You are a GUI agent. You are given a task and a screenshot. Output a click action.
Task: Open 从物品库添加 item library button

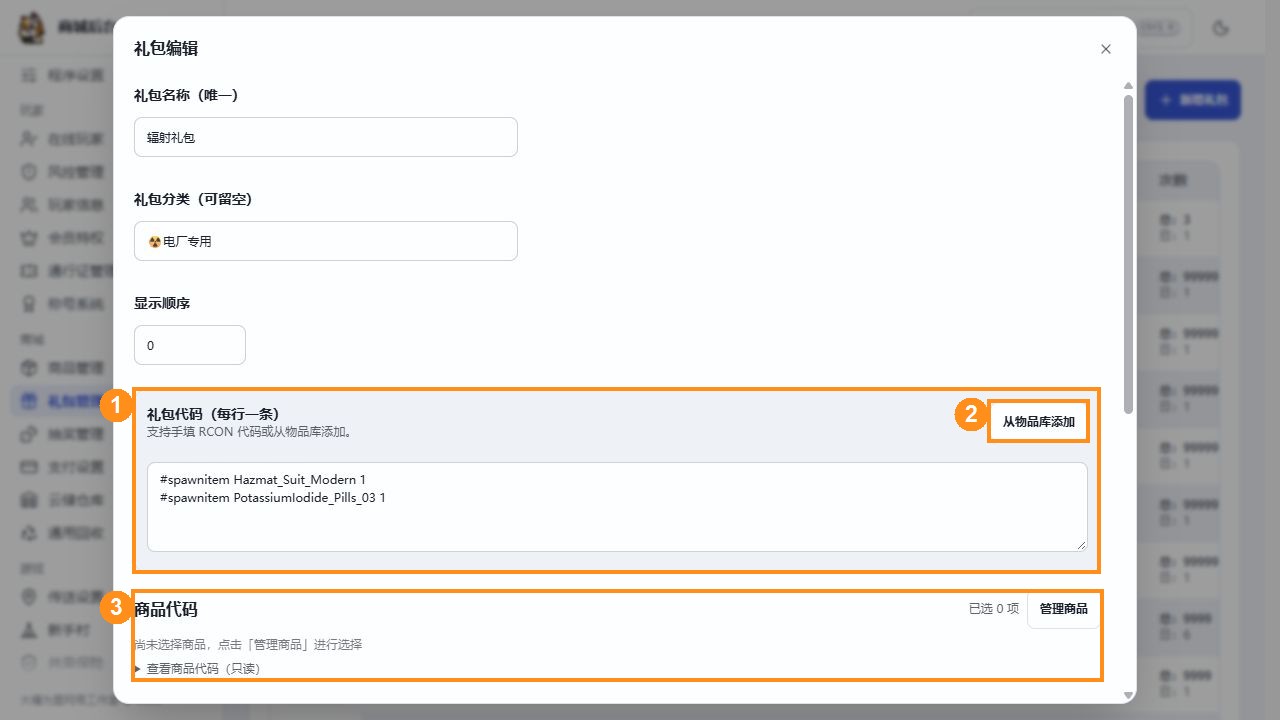(x=1038, y=422)
